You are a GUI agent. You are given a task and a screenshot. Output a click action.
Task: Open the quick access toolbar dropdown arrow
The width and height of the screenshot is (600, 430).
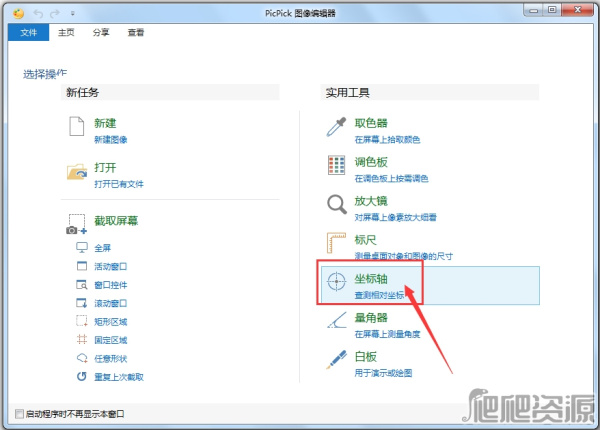[x=72, y=14]
